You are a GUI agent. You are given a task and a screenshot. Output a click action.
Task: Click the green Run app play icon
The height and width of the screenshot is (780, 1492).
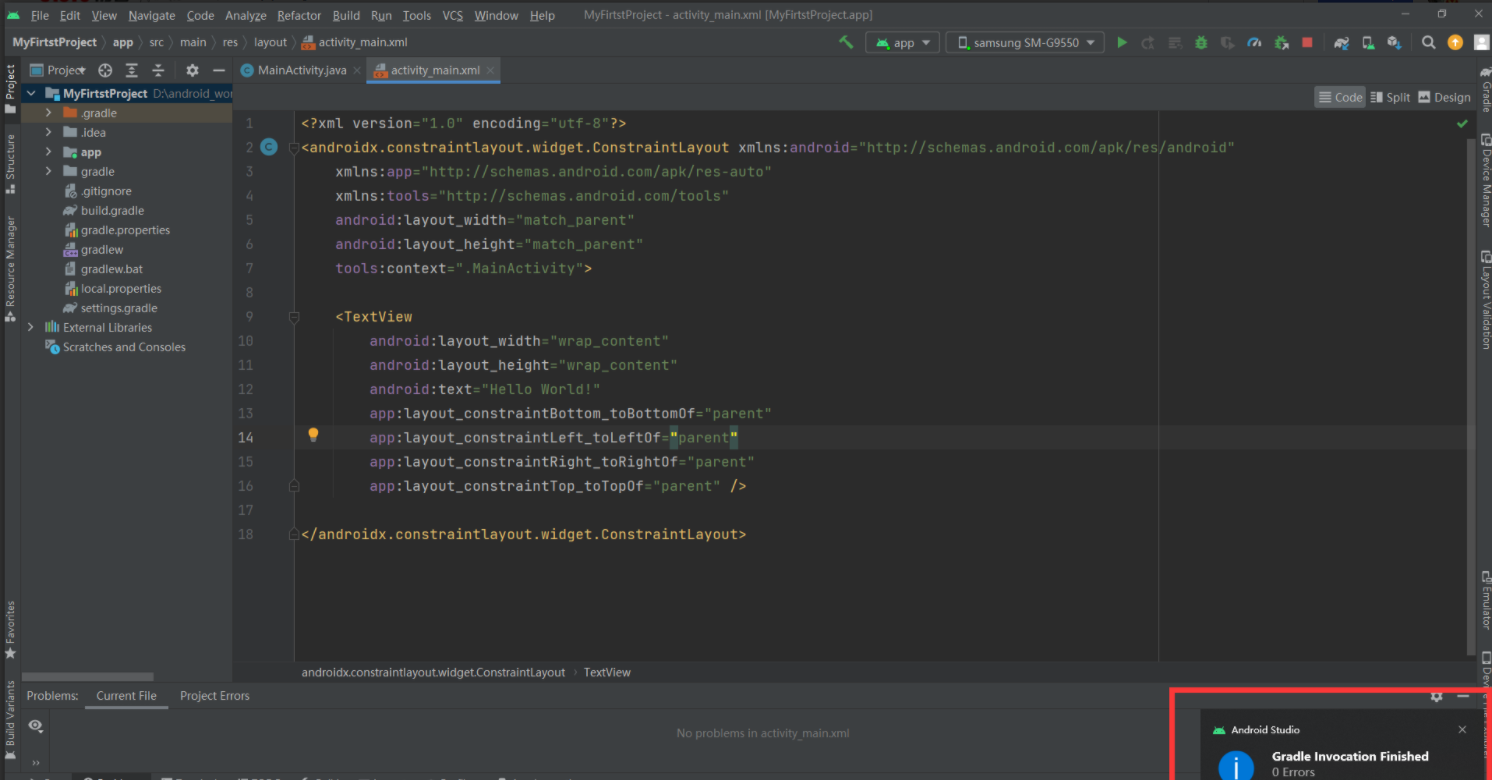(1121, 43)
